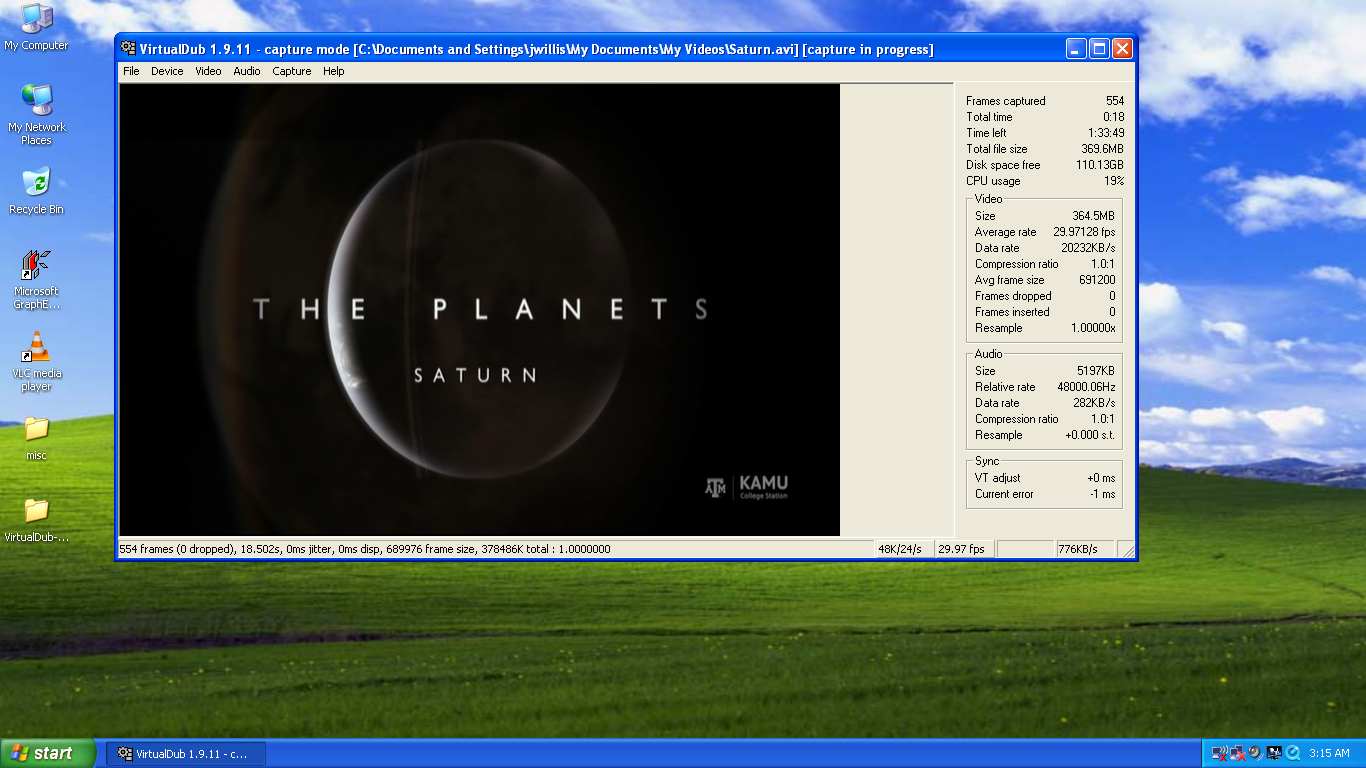Click the 'Current error' value -1 ms
The image size is (1366, 768).
tap(1102, 494)
